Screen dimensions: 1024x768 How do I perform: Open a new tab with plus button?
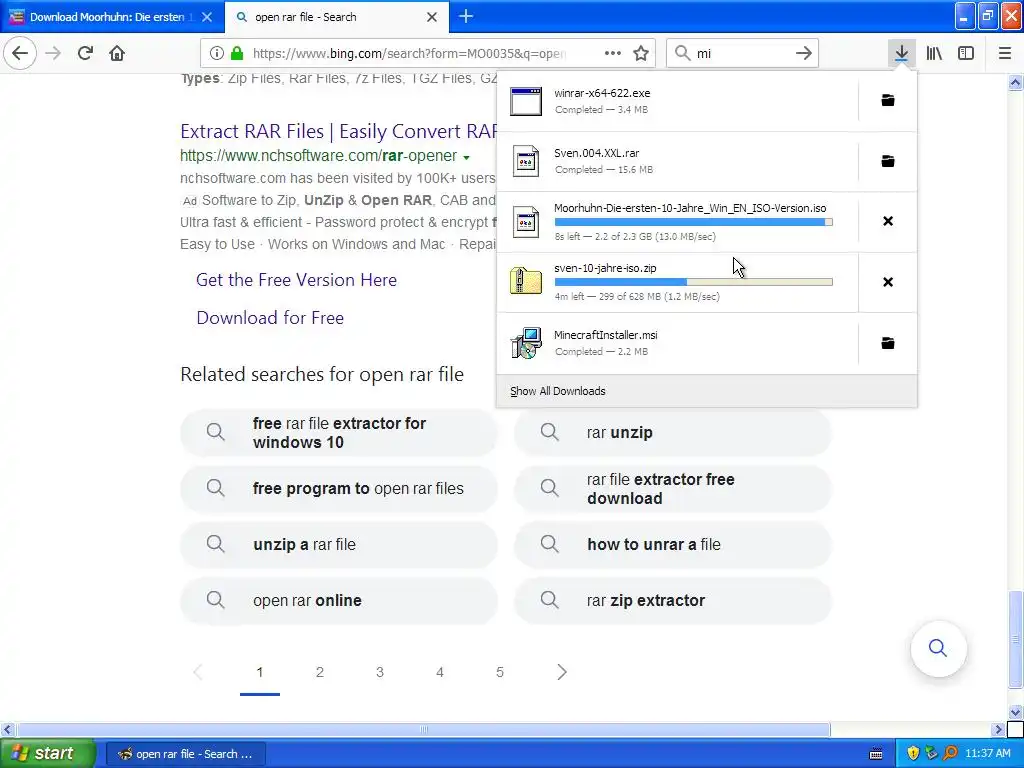(466, 16)
